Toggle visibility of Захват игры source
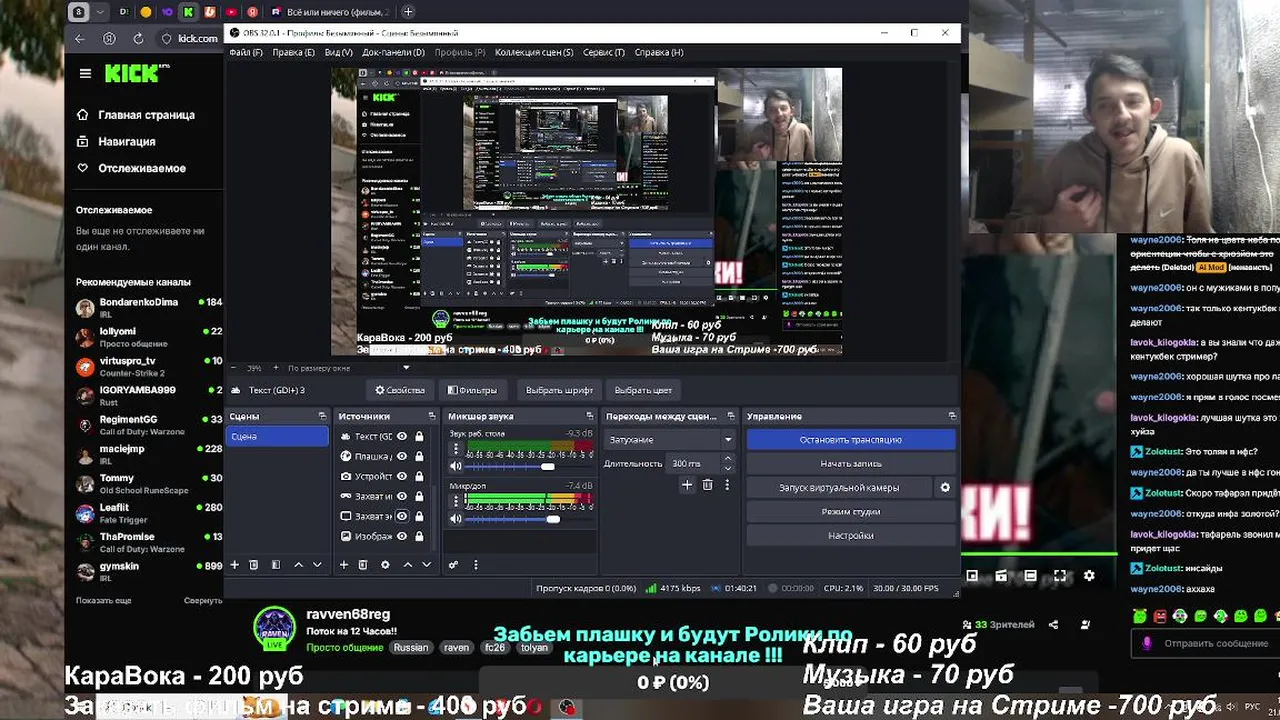 [x=402, y=496]
